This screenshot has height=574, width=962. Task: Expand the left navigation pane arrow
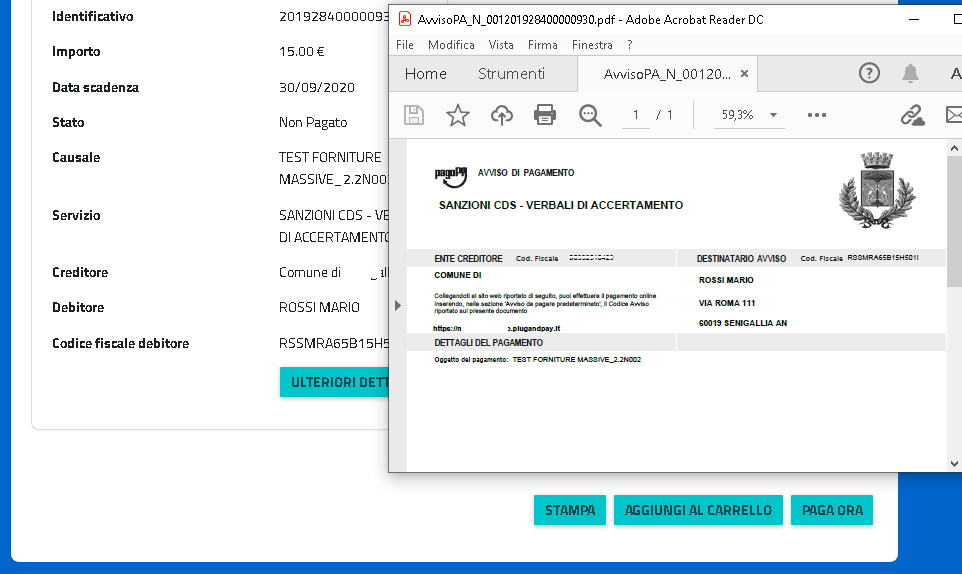398,305
